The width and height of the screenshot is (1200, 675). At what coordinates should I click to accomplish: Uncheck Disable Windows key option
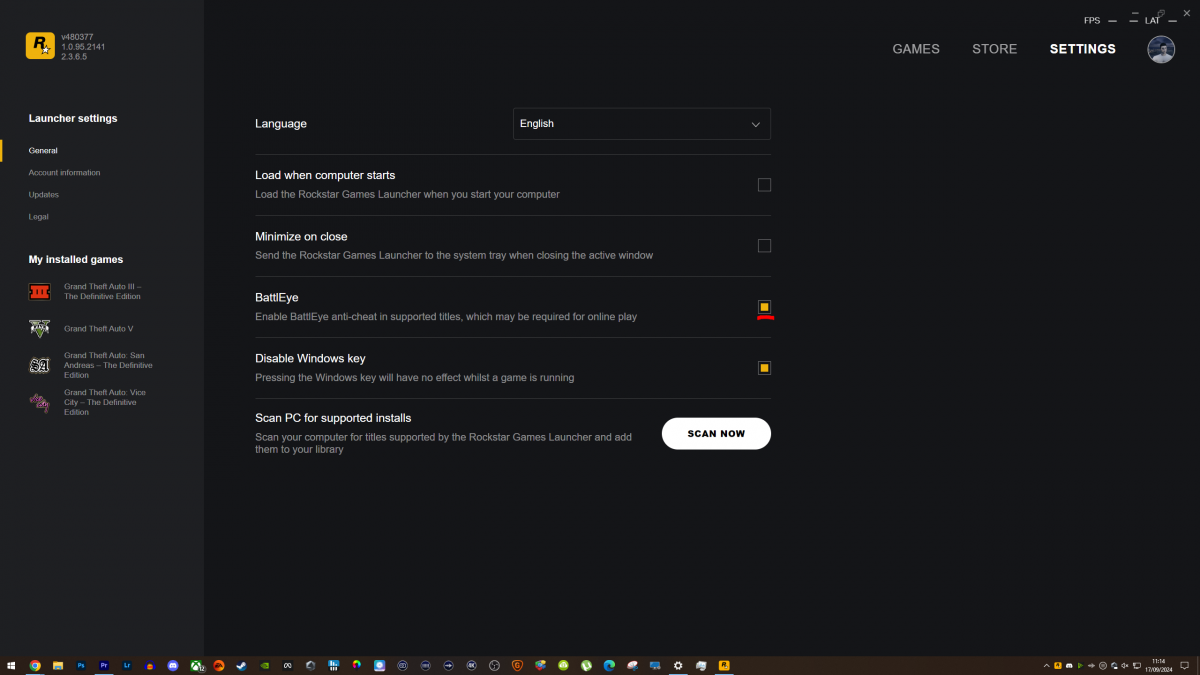(x=764, y=367)
